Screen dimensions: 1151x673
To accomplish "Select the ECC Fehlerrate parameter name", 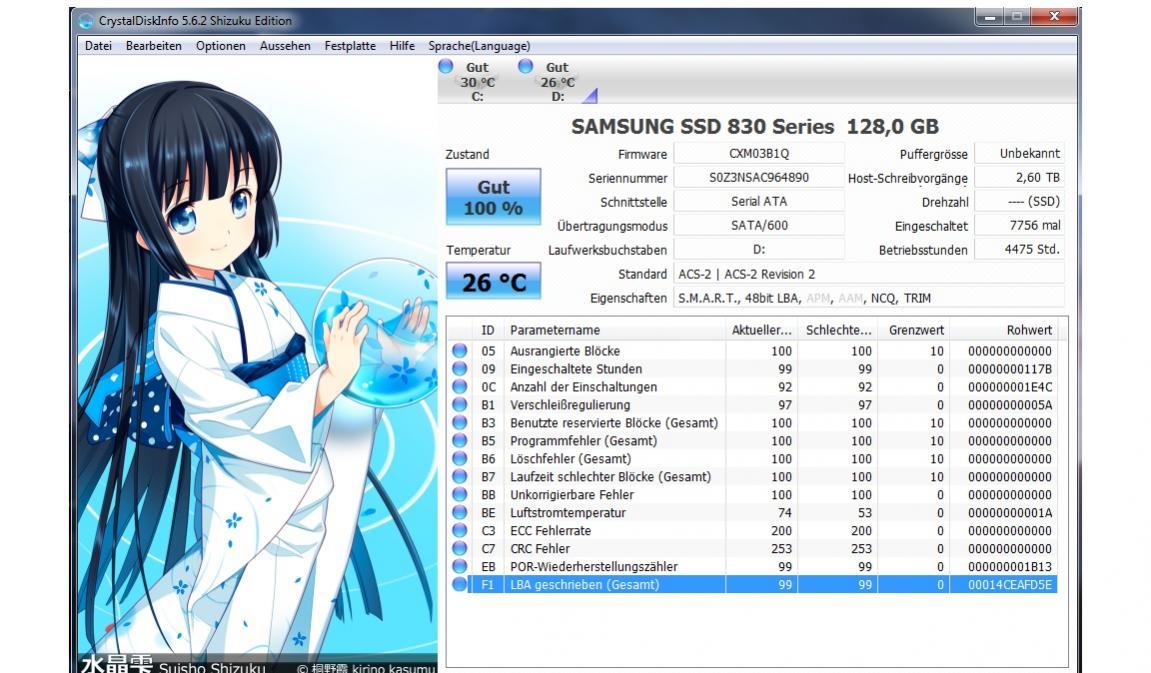I will [x=551, y=531].
